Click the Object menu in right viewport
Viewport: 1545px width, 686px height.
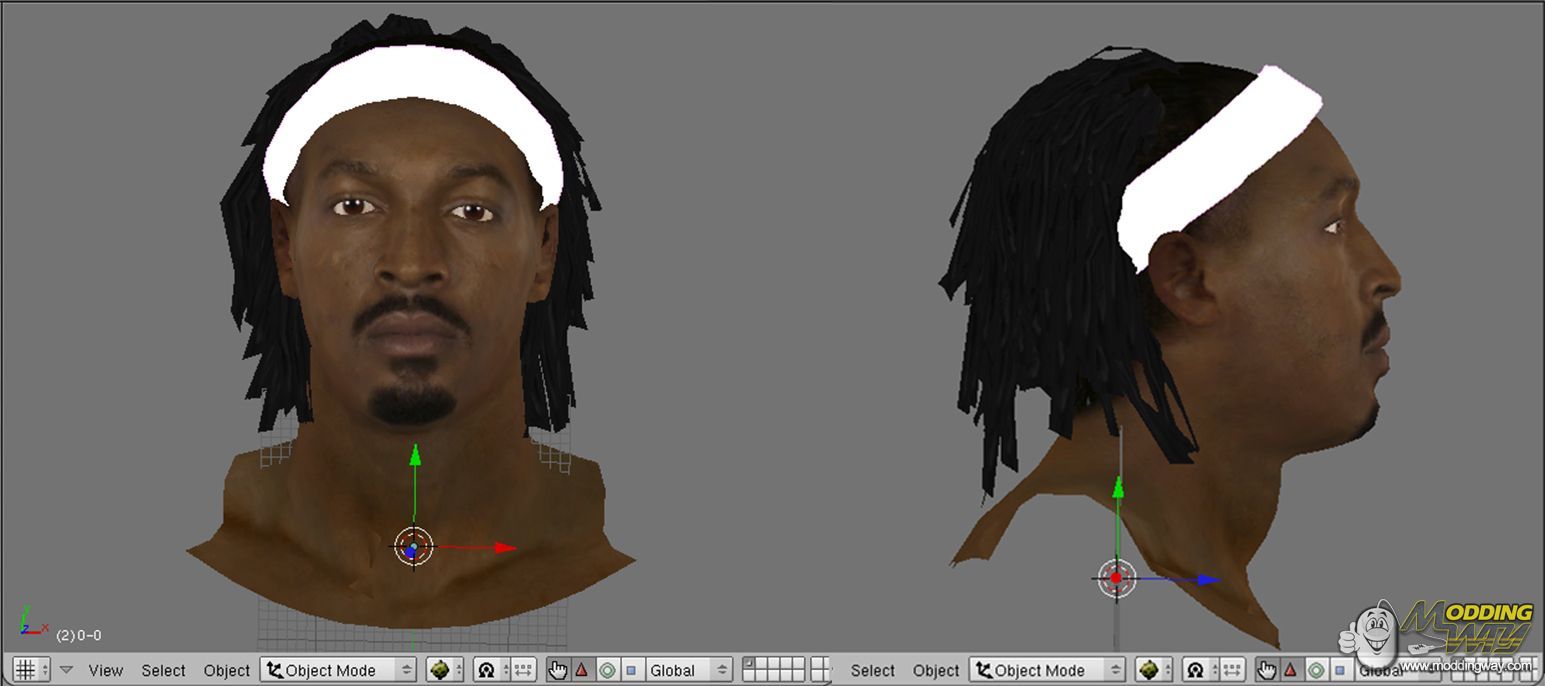935,670
